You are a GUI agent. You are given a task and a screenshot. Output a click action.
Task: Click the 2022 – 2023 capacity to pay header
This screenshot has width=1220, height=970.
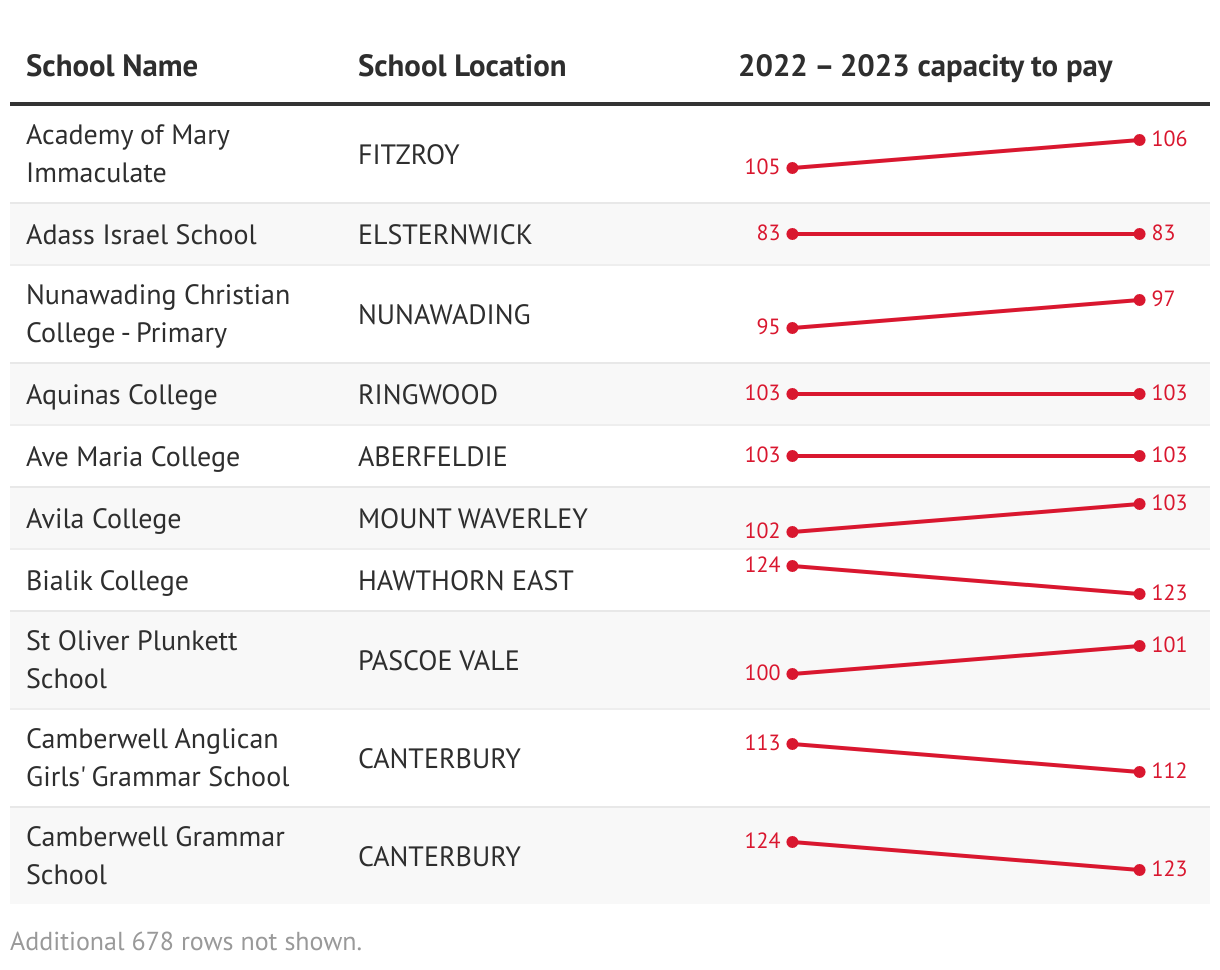926,66
